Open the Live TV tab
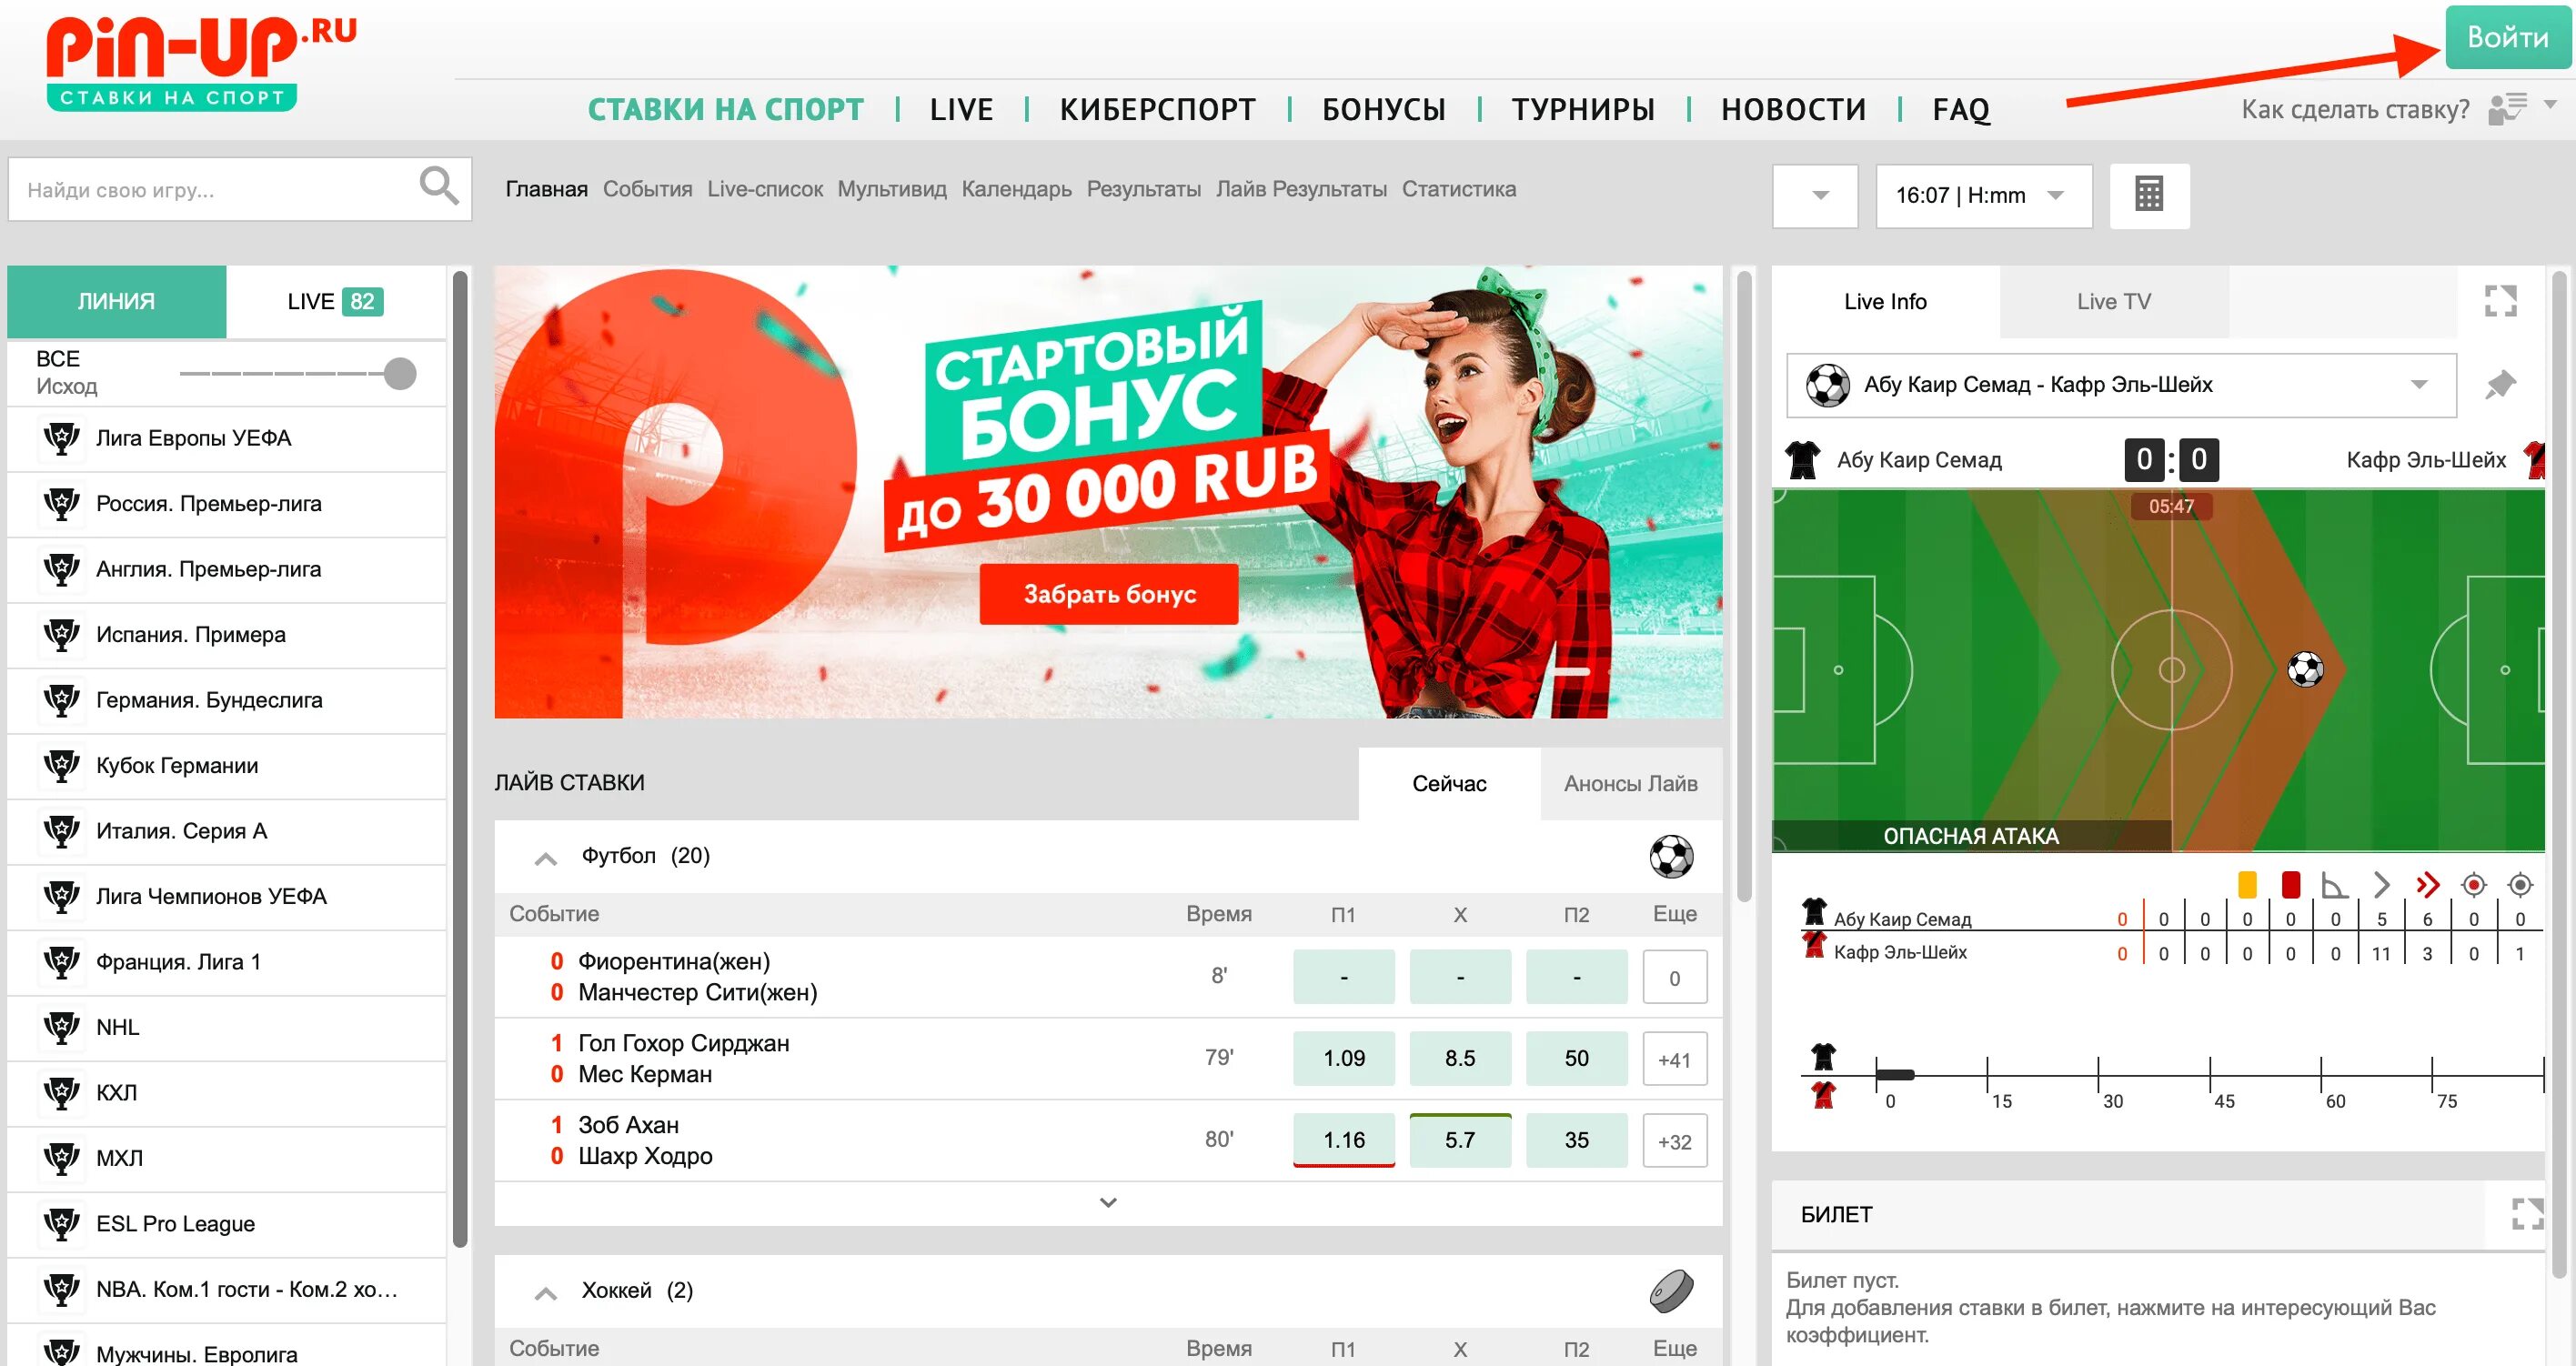2576x1366 pixels. 2113,301
